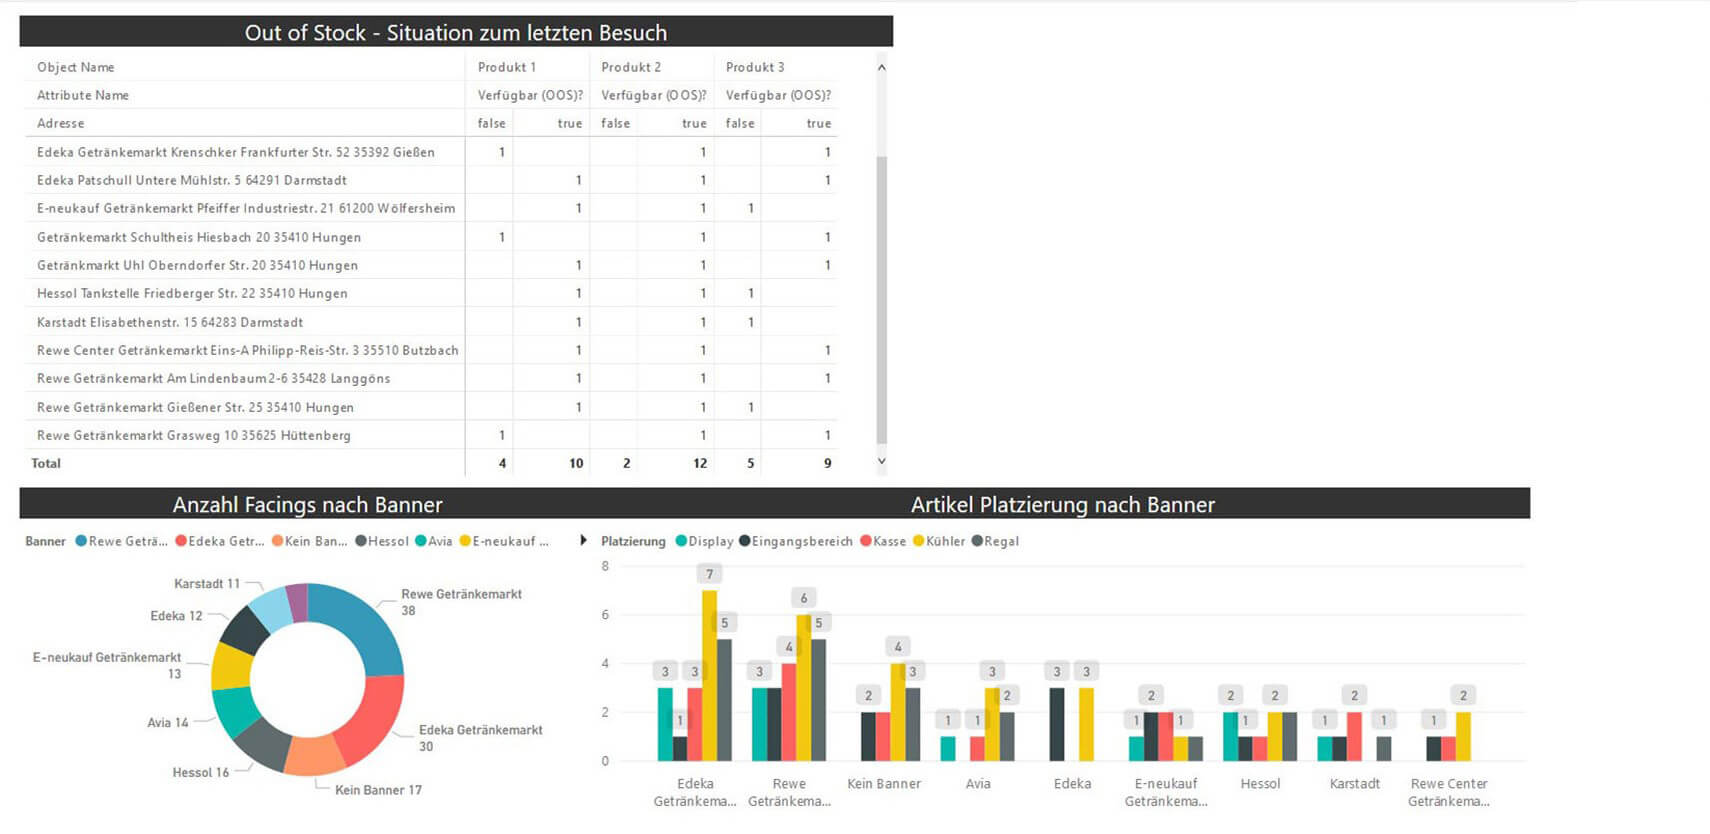Click the Hessol 16 donut data label
Image resolution: width=1710 pixels, height=834 pixels.
pos(201,773)
